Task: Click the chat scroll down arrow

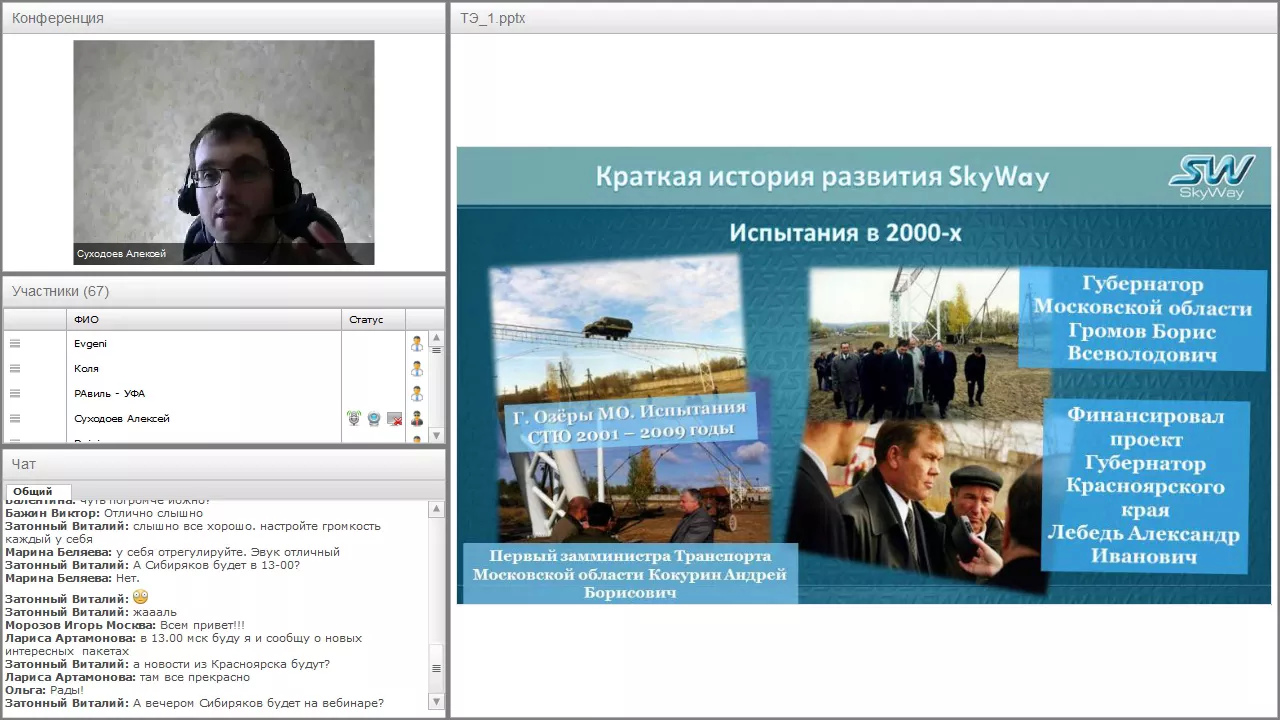Action: [x=437, y=702]
